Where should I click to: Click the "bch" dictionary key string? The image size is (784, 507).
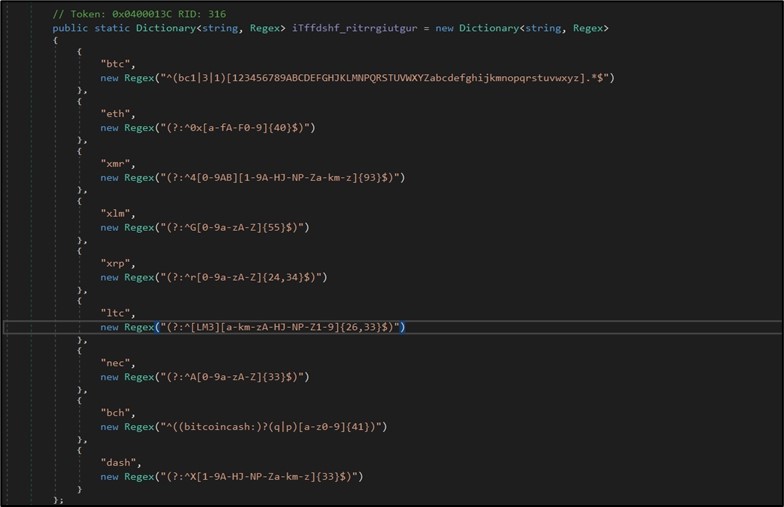[x=113, y=412]
